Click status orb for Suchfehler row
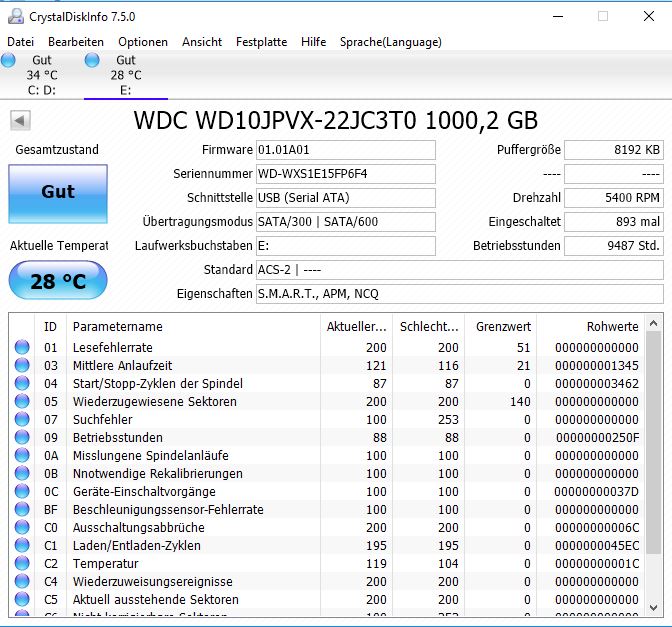The height and width of the screenshot is (627, 672). point(22,419)
